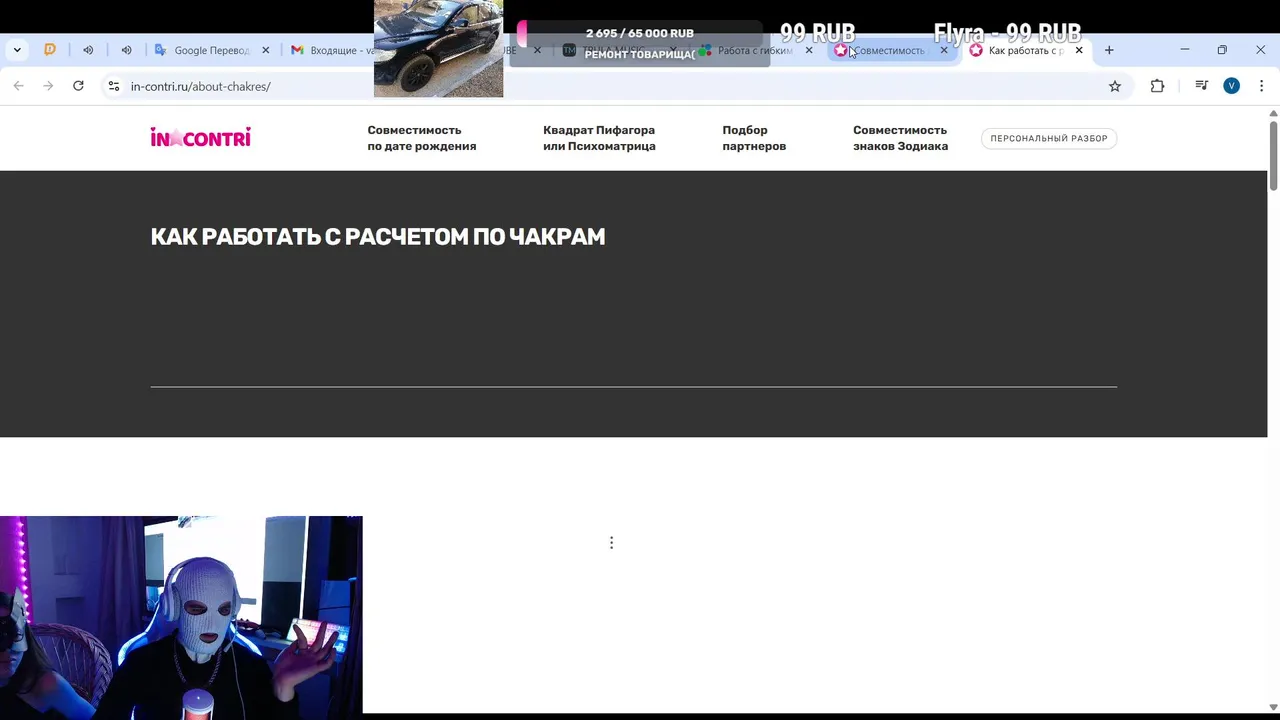This screenshot has width=1280, height=720.
Task: Close the Работа с гибкими tab
Action: tap(809, 50)
